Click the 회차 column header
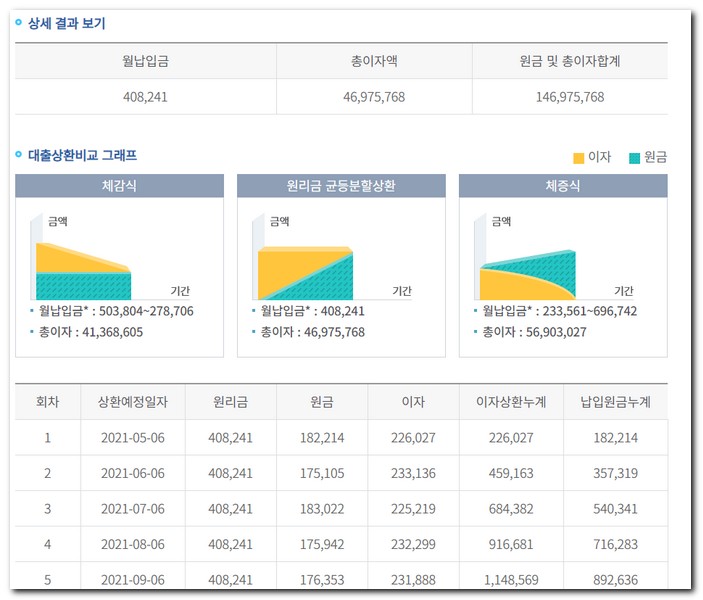This screenshot has height=600, width=703. pos(47,402)
